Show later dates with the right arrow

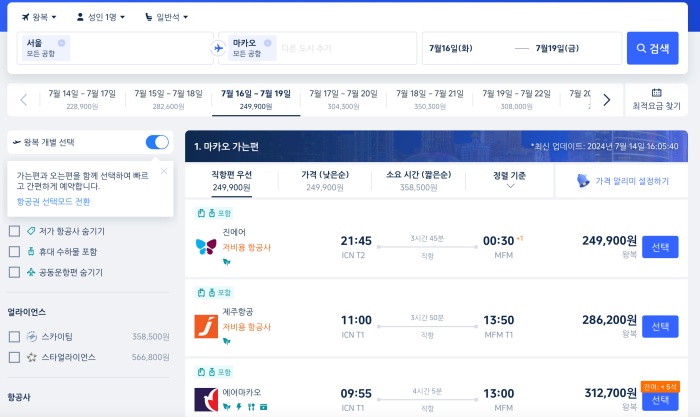tap(606, 100)
